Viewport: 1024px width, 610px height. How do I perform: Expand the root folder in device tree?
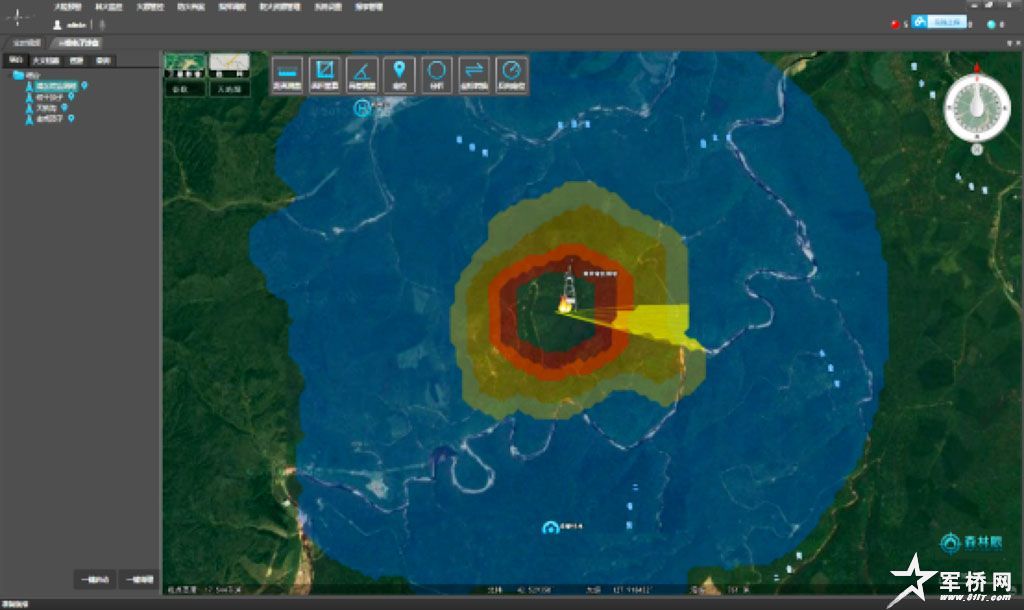click(x=18, y=75)
